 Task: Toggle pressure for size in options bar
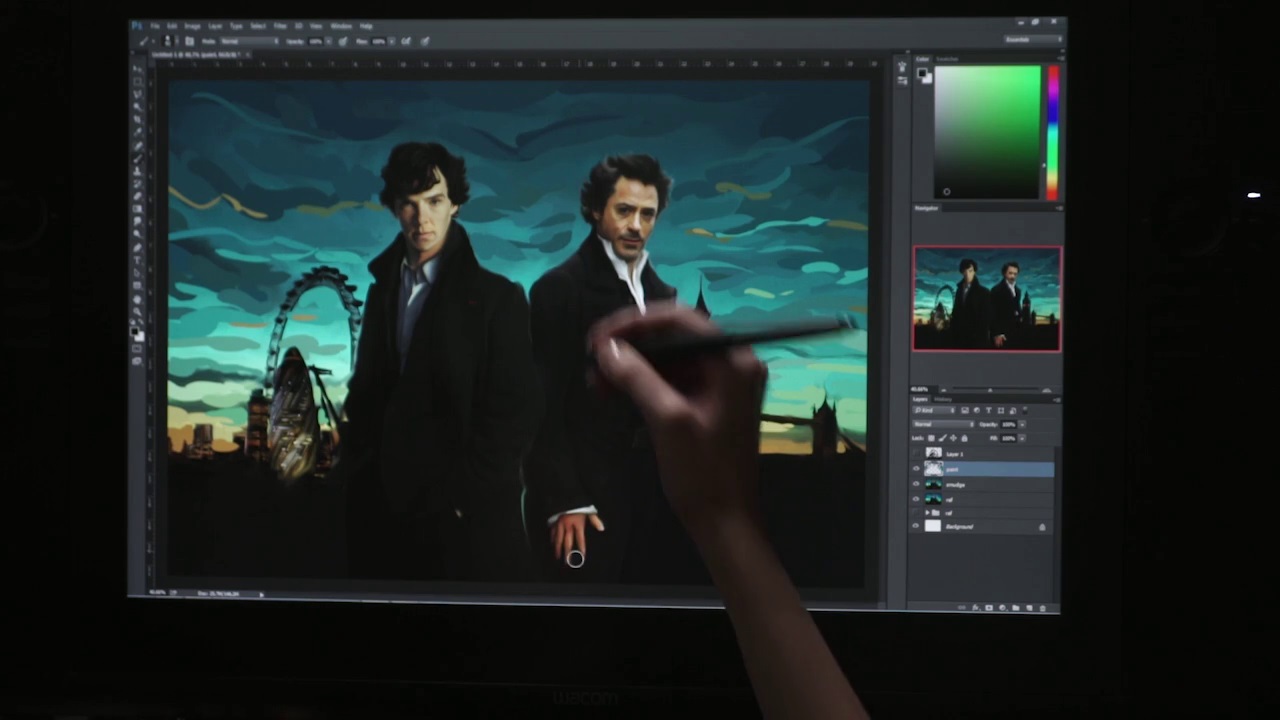click(425, 41)
